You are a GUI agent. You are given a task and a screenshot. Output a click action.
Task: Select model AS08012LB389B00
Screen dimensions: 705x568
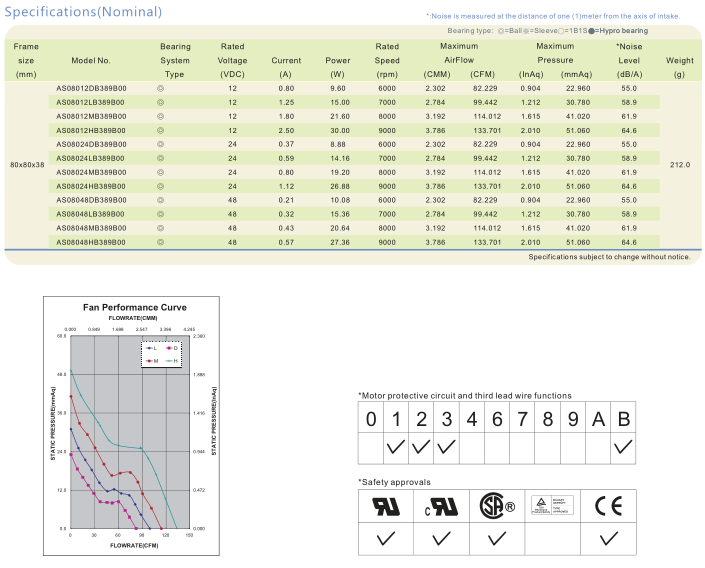coord(90,103)
